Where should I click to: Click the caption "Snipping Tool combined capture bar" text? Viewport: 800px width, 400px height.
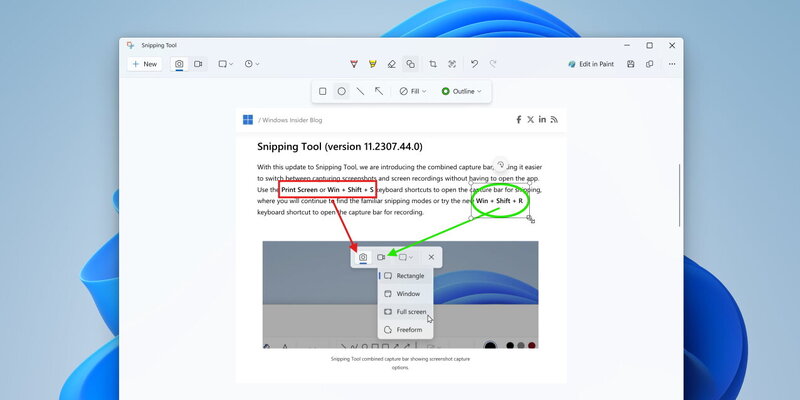[x=400, y=363]
